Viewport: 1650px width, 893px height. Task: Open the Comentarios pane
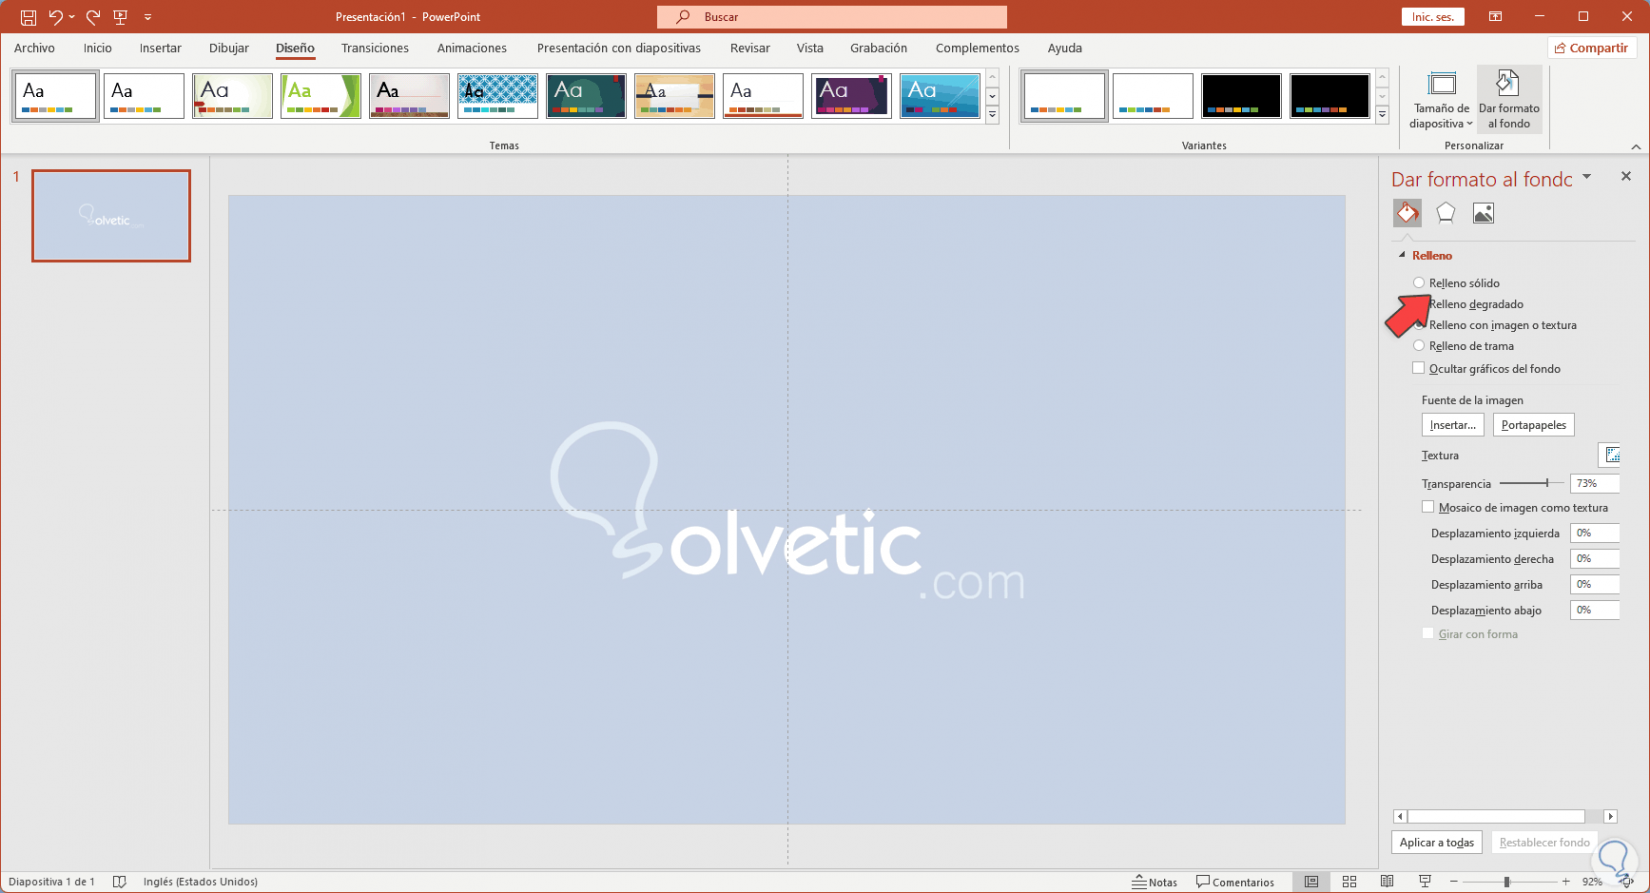[1236, 882]
